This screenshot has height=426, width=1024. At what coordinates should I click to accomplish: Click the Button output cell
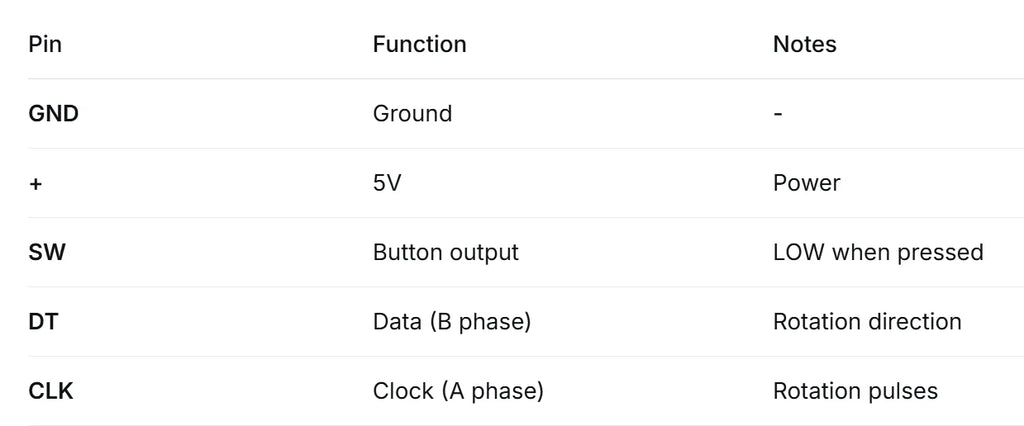point(445,252)
